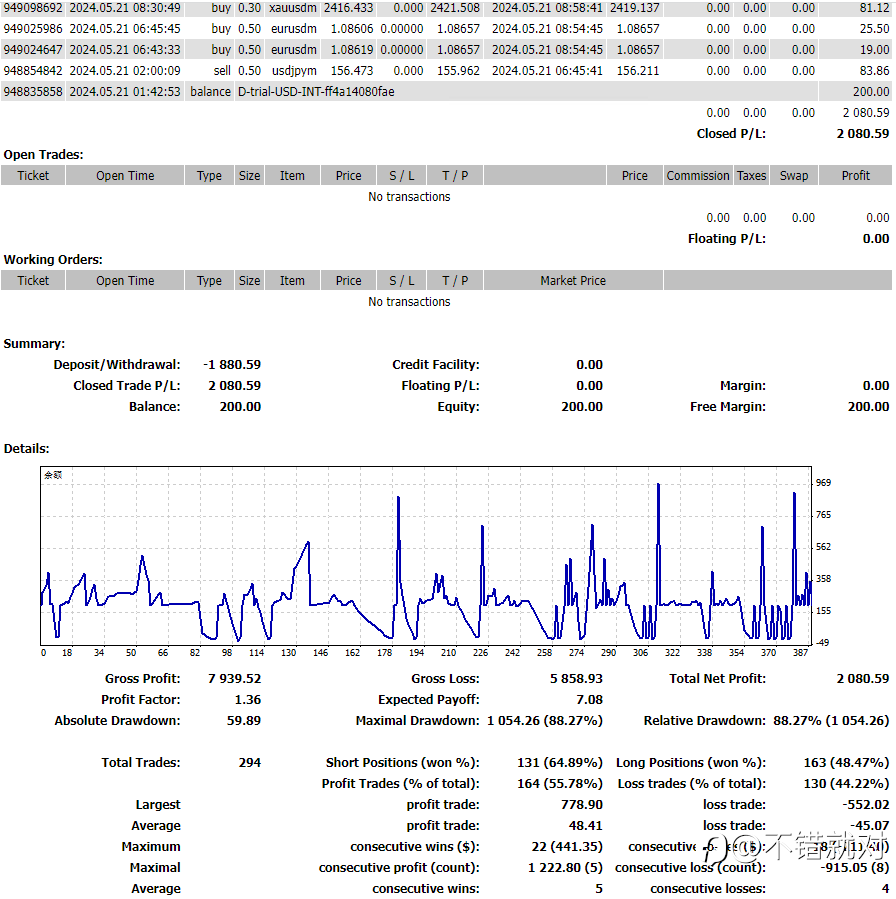Click the Details heading
The height and width of the screenshot is (899, 896).
26,448
